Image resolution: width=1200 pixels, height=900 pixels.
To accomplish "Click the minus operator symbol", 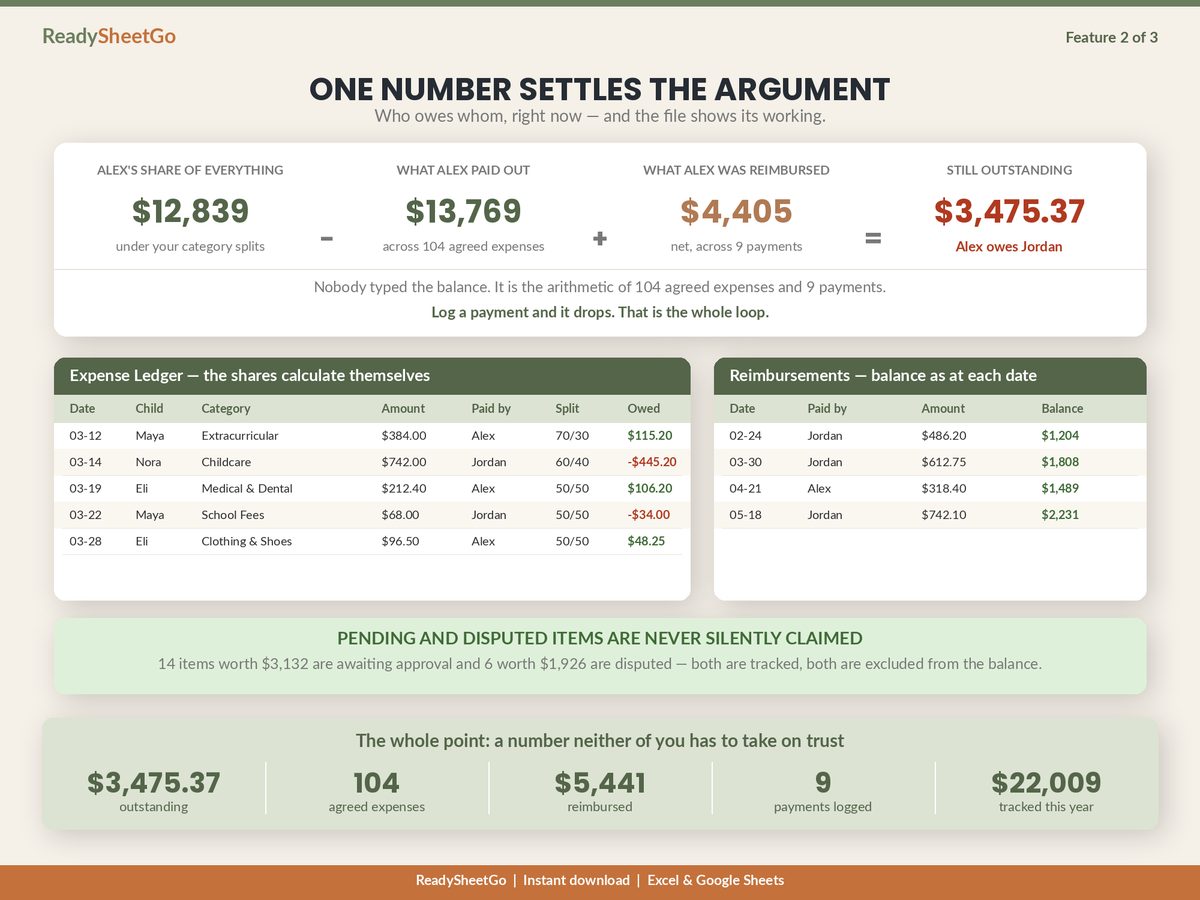I will [x=327, y=239].
